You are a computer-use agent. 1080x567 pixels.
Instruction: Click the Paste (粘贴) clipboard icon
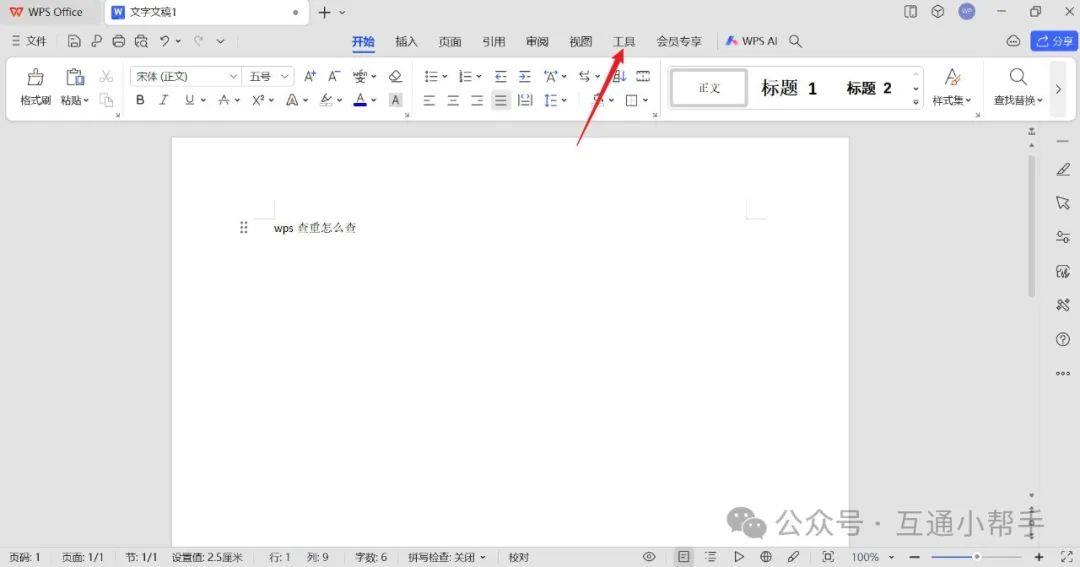pyautogui.click(x=74, y=77)
